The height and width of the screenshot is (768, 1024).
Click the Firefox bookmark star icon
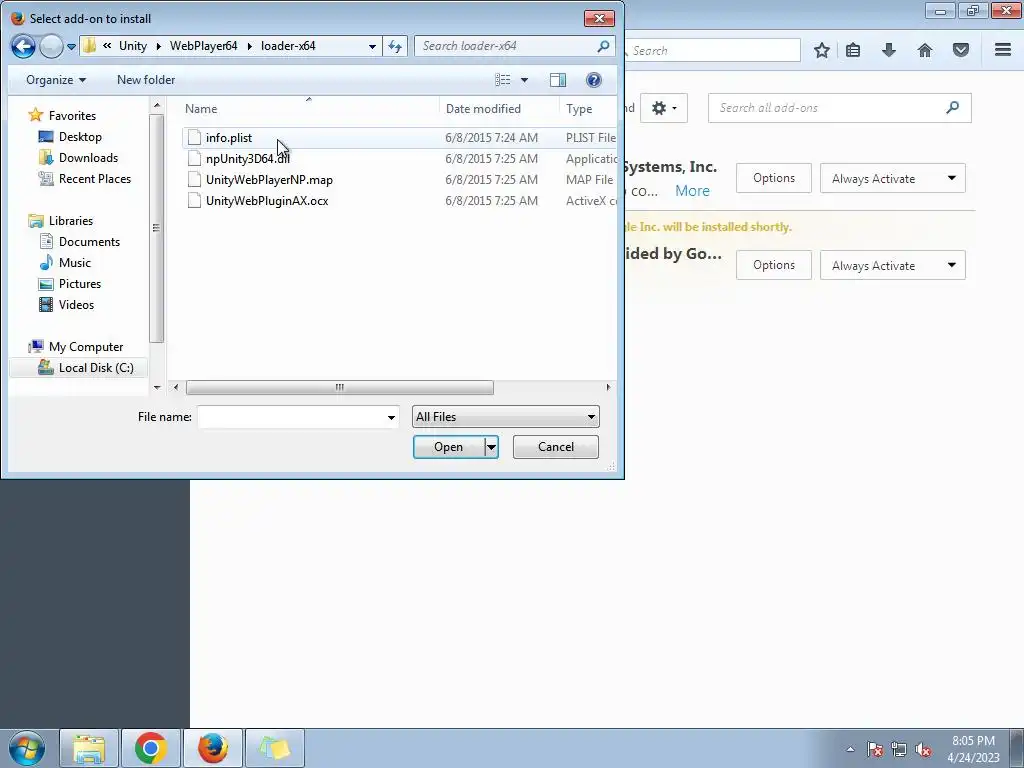pyautogui.click(x=822, y=50)
